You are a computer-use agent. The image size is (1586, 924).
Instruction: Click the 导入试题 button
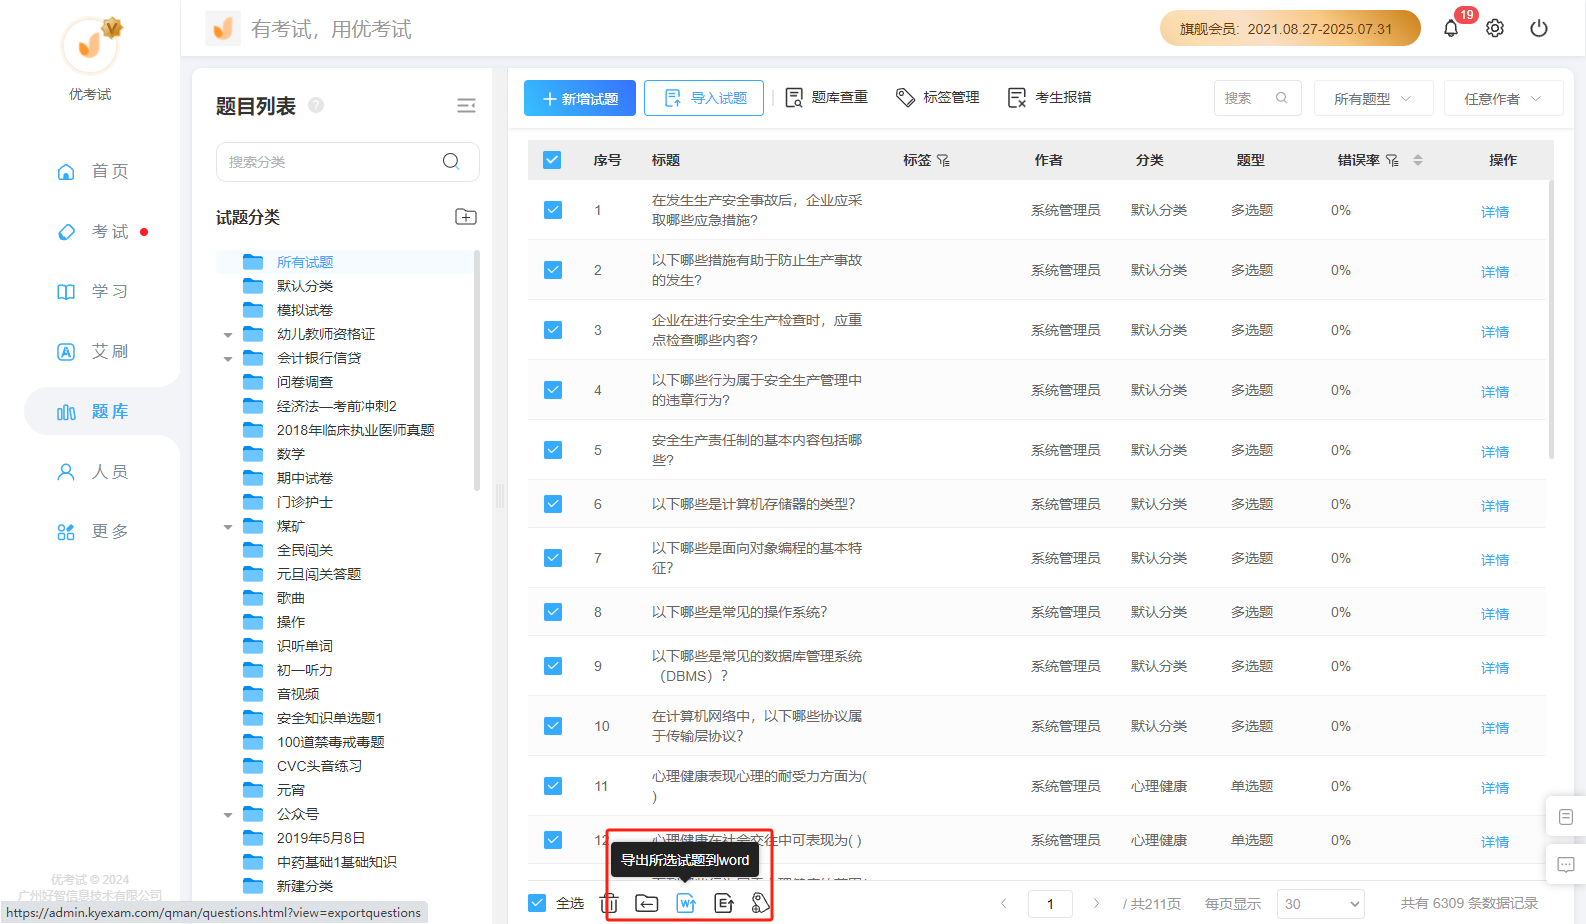pyautogui.click(x=704, y=98)
